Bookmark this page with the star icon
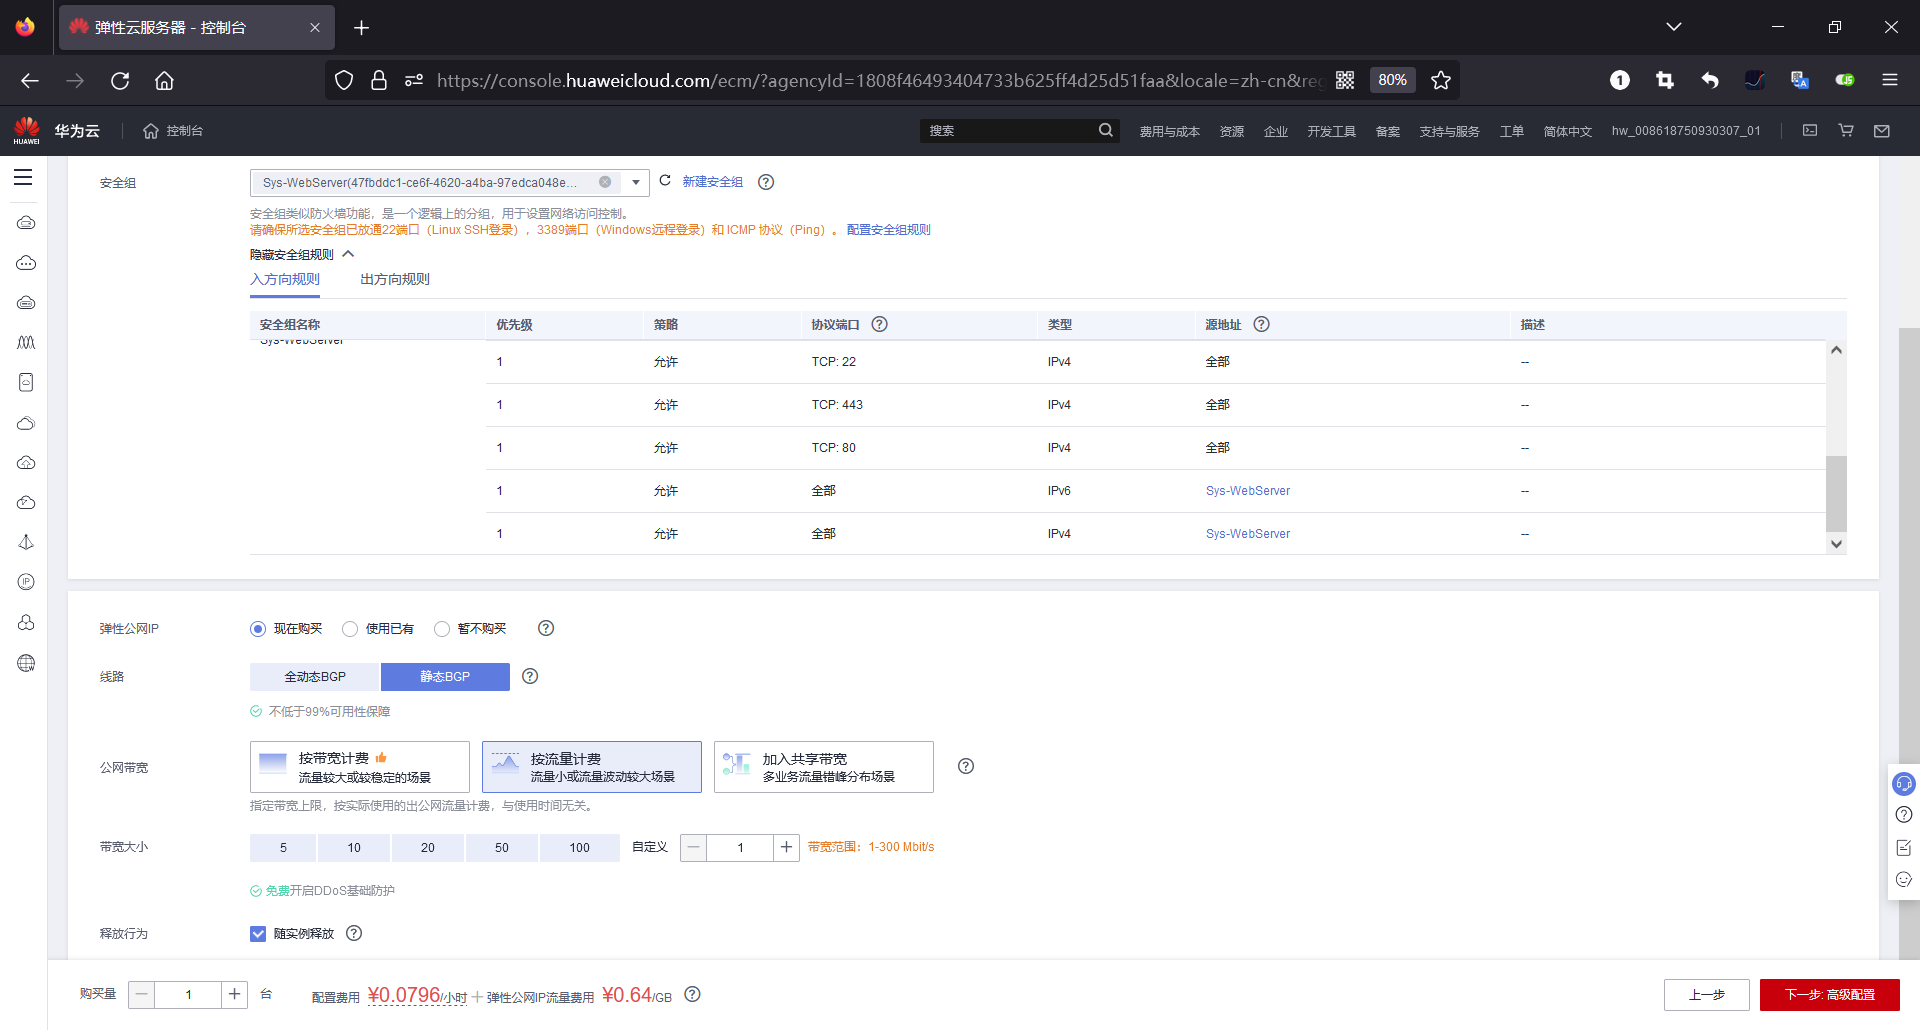This screenshot has height=1030, width=1920. coord(1441,80)
